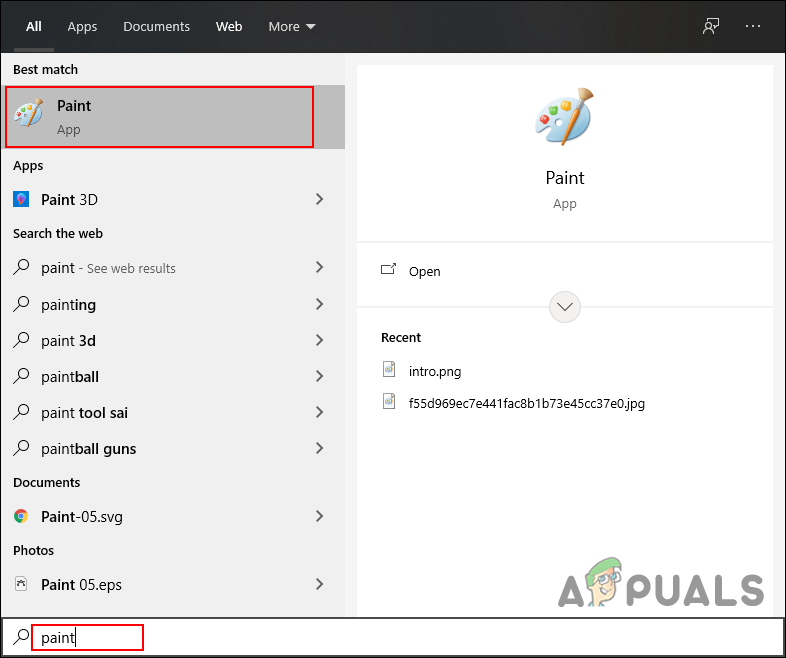Viewport: 786px width, 658px height.
Task: Click the search icon next to 'paint 3d' suggestion
Action: 21,340
